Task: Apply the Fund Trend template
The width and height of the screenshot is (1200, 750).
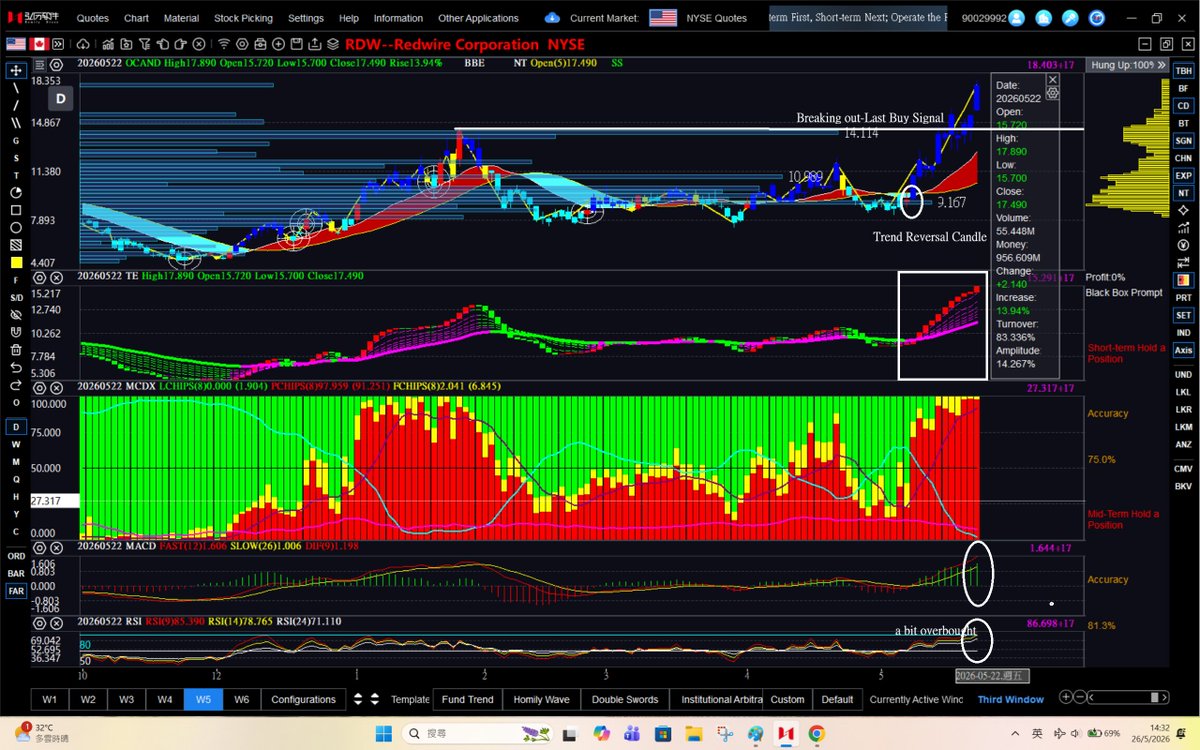Action: 467,699
